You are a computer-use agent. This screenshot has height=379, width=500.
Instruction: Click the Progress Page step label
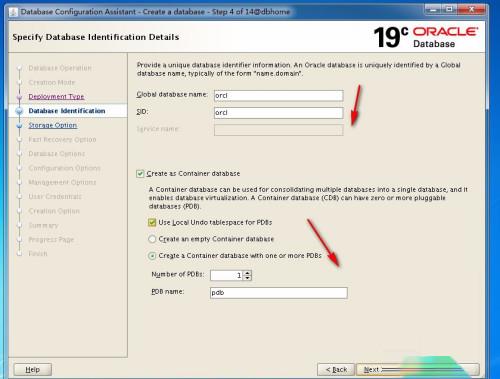click(x=51, y=240)
